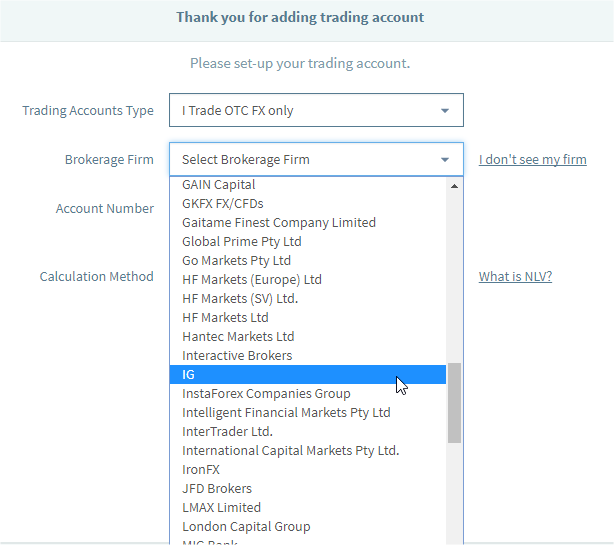Viewport: 614px width, 545px height.
Task: Select Go Markets Pty Ltd
Action: click(x=237, y=261)
